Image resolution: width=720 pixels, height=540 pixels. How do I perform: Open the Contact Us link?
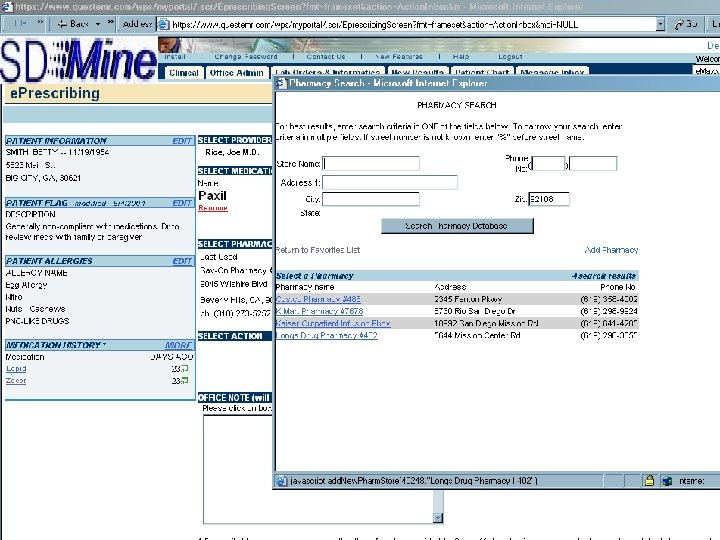(x=326, y=56)
